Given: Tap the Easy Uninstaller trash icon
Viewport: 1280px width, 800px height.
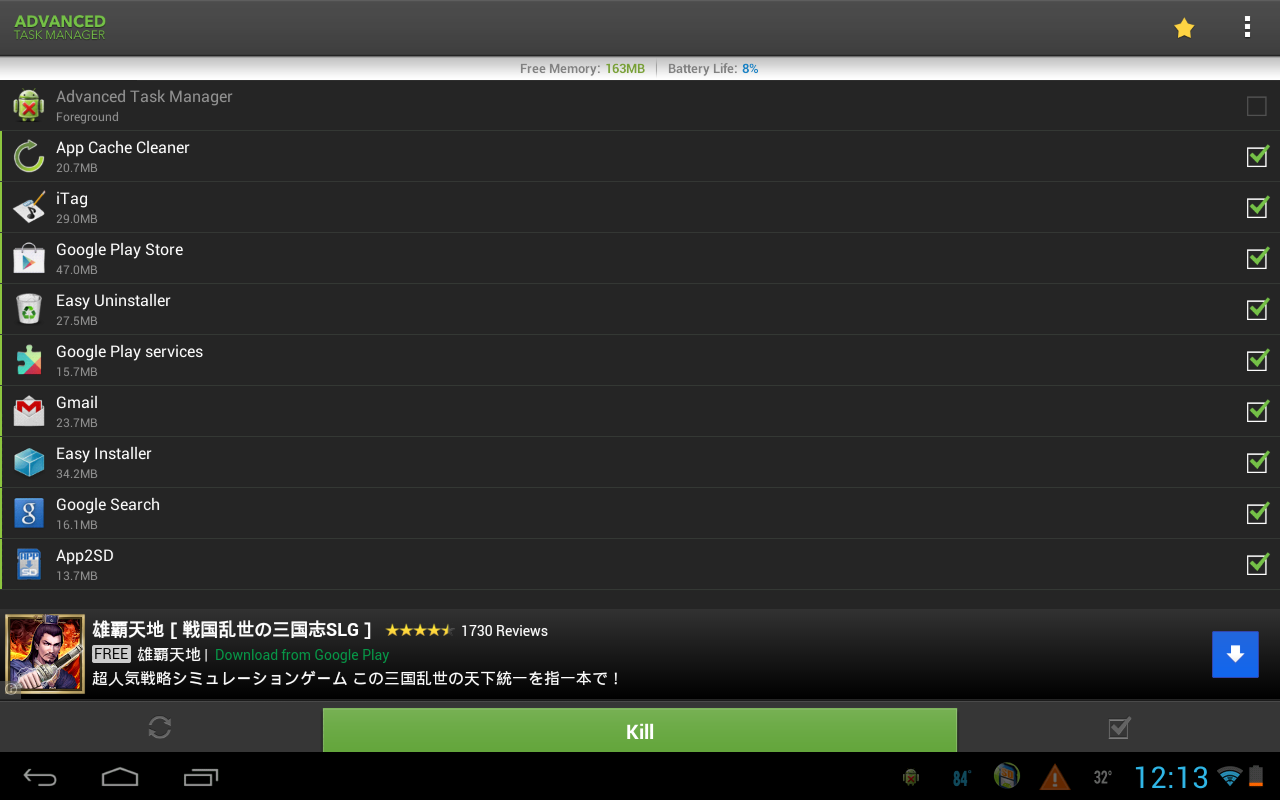Looking at the screenshot, I should click(x=29, y=309).
